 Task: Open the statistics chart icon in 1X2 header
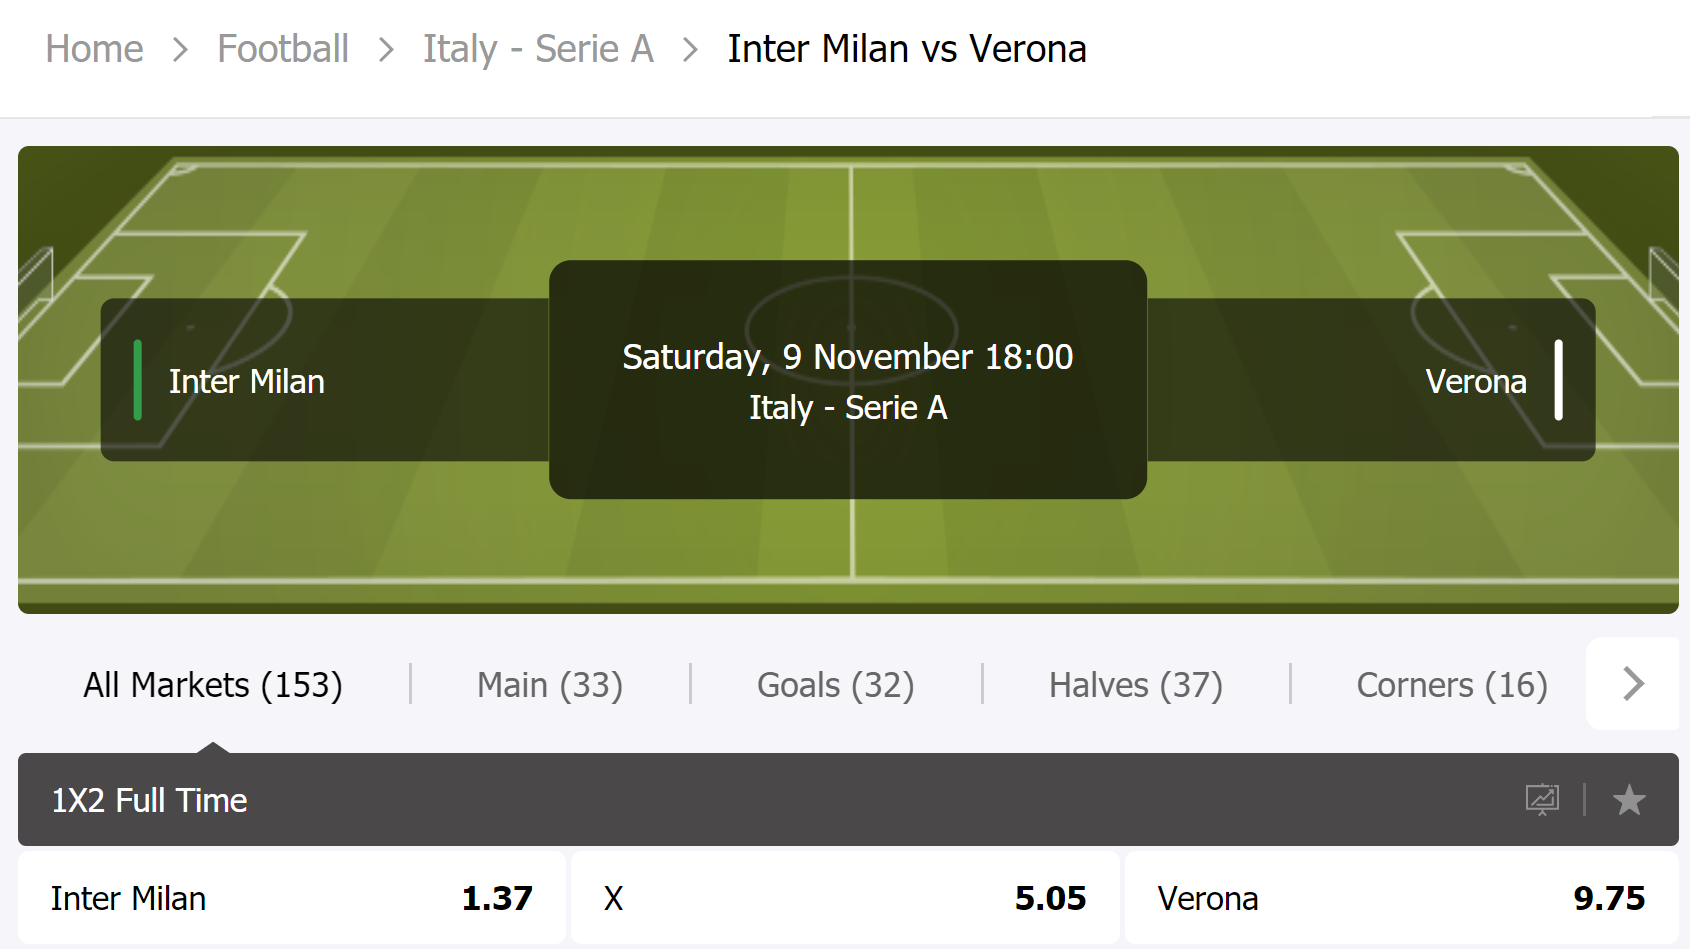[x=1542, y=799]
